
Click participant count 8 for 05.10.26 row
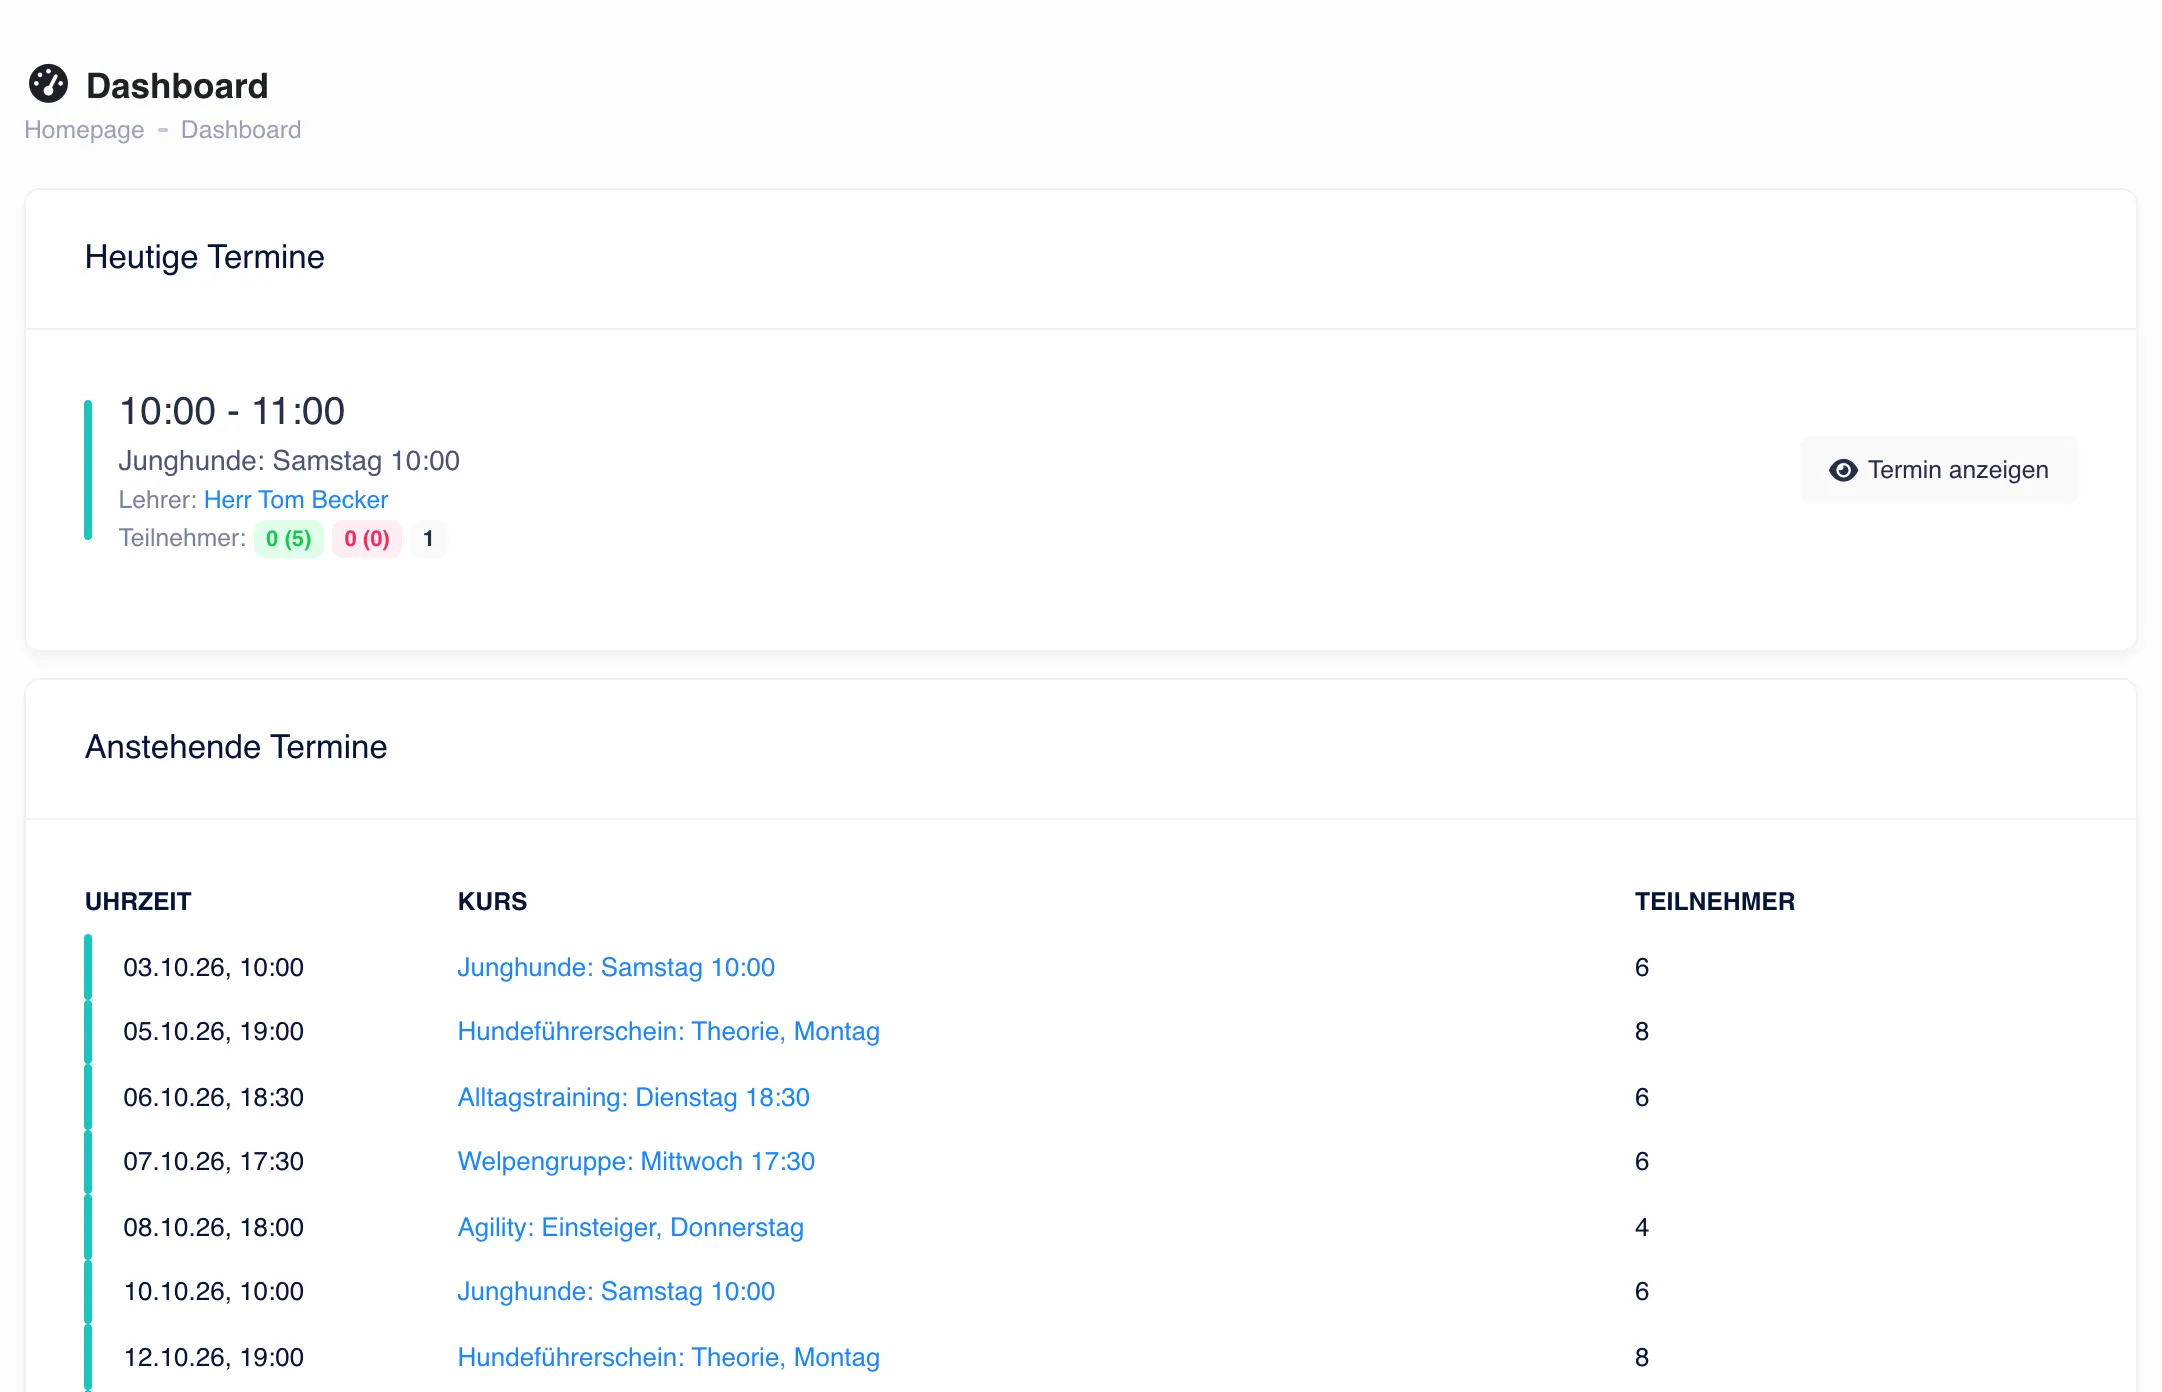pos(1642,1031)
